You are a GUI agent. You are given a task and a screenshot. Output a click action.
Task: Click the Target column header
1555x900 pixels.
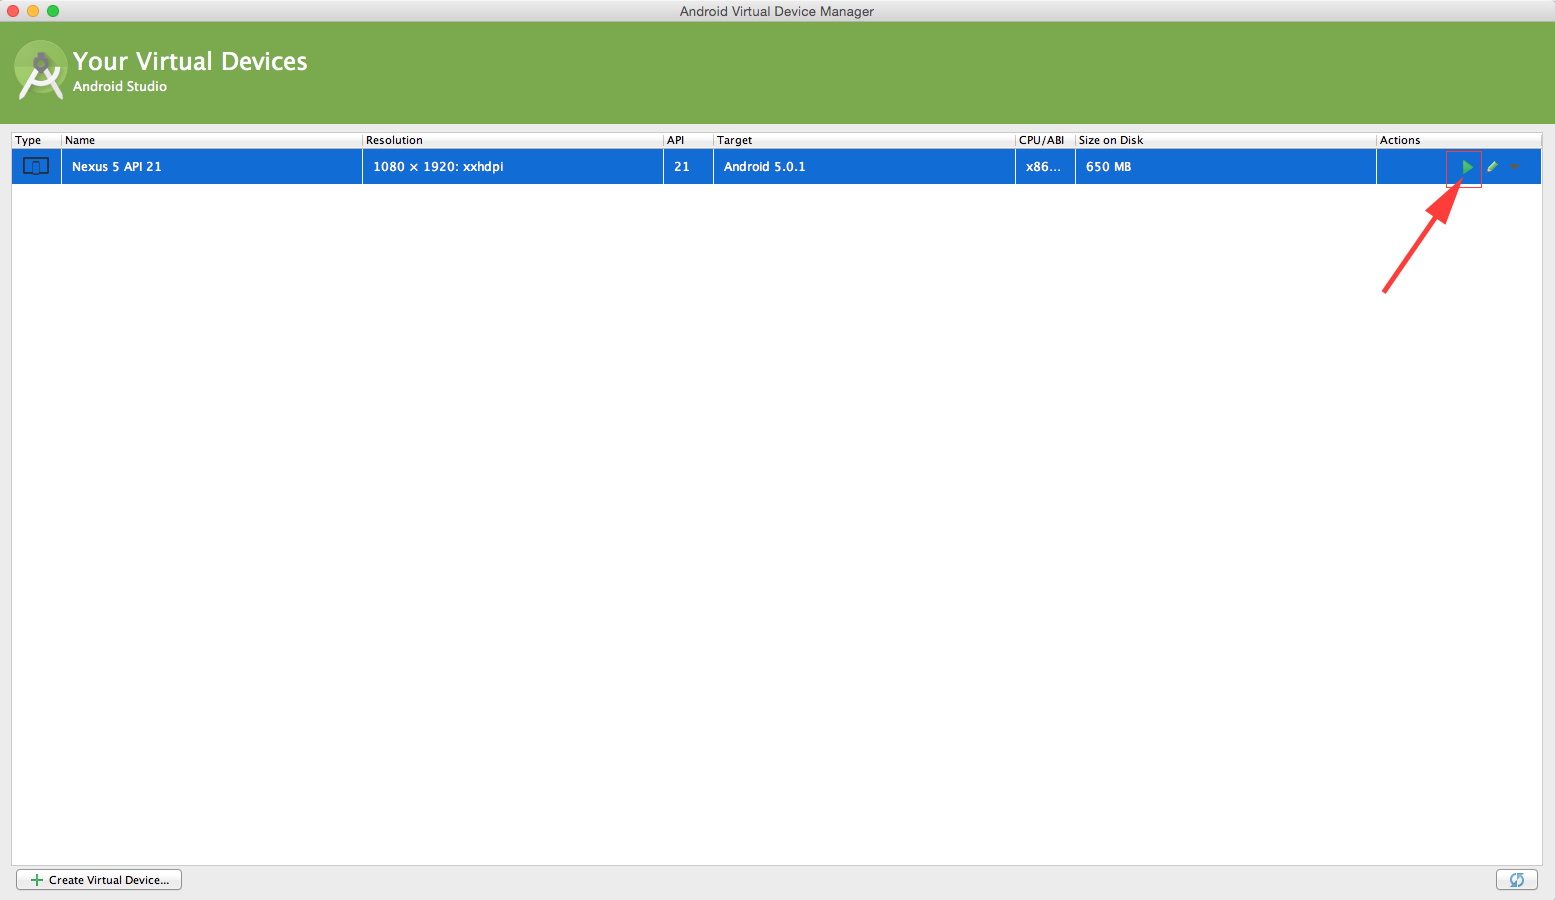pos(864,140)
